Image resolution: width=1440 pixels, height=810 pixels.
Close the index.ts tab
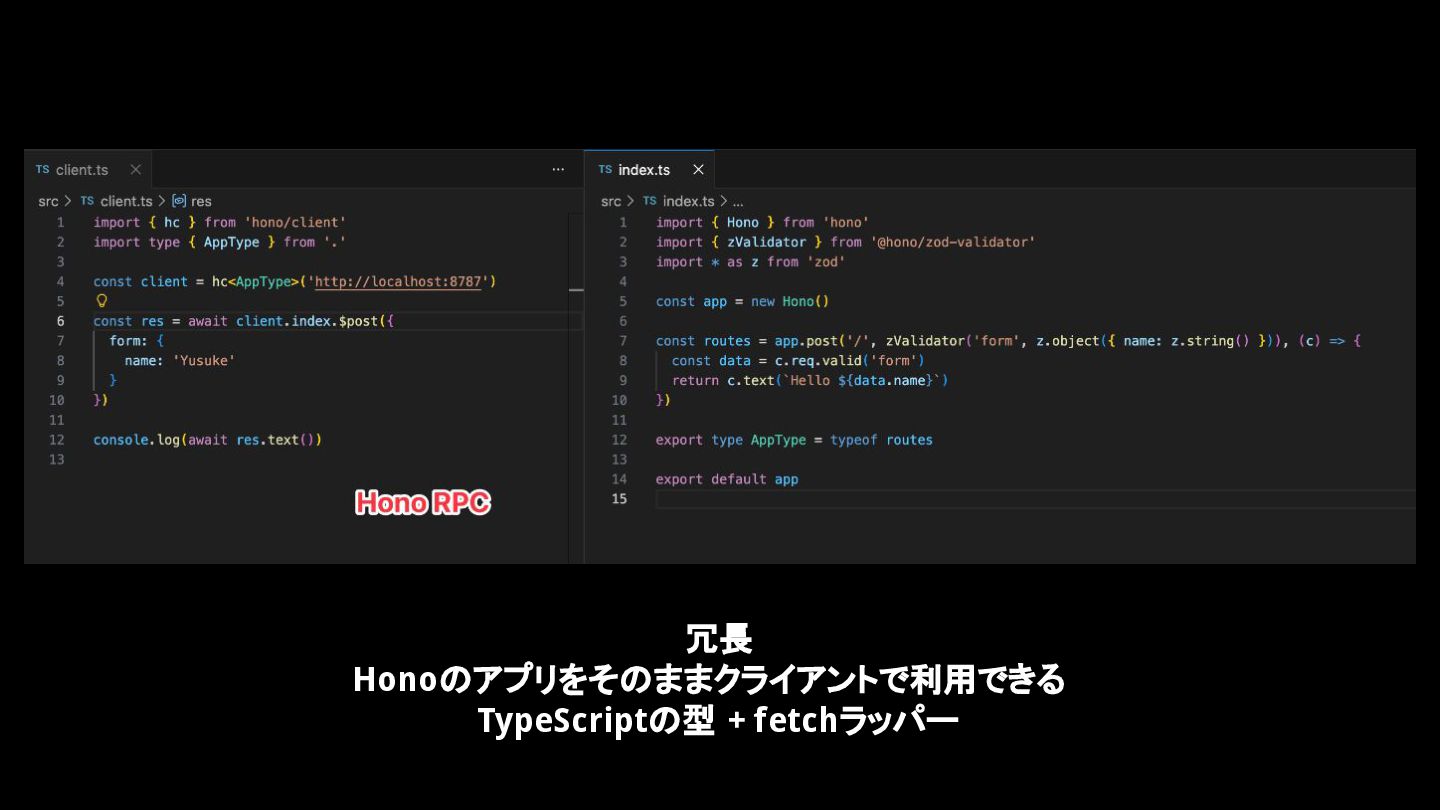click(698, 170)
